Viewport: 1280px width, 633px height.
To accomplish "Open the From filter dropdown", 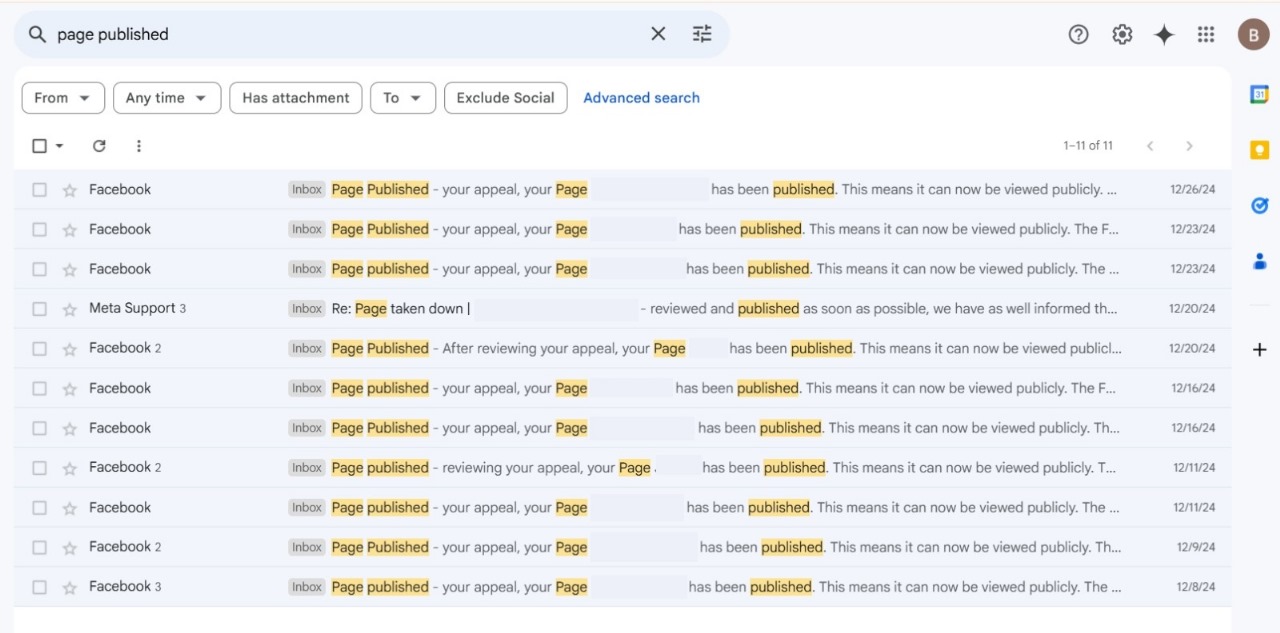I will tap(63, 98).
